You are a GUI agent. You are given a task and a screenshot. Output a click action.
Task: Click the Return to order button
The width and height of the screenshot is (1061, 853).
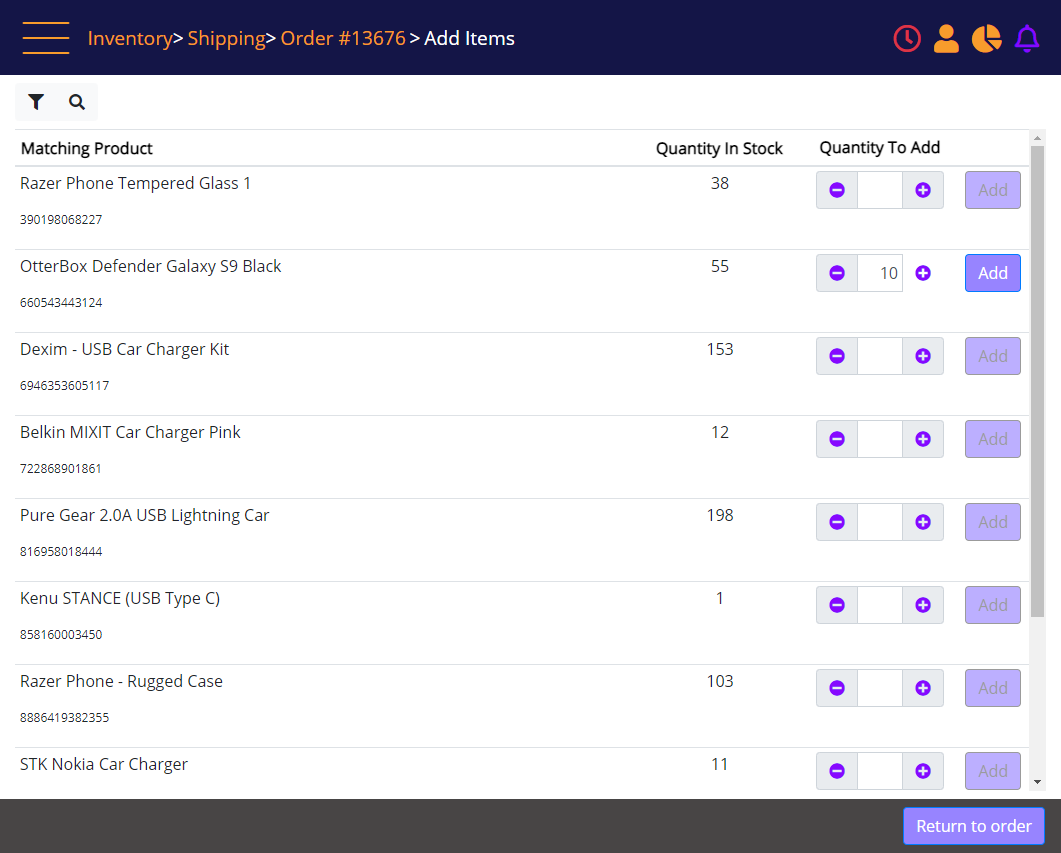(974, 826)
